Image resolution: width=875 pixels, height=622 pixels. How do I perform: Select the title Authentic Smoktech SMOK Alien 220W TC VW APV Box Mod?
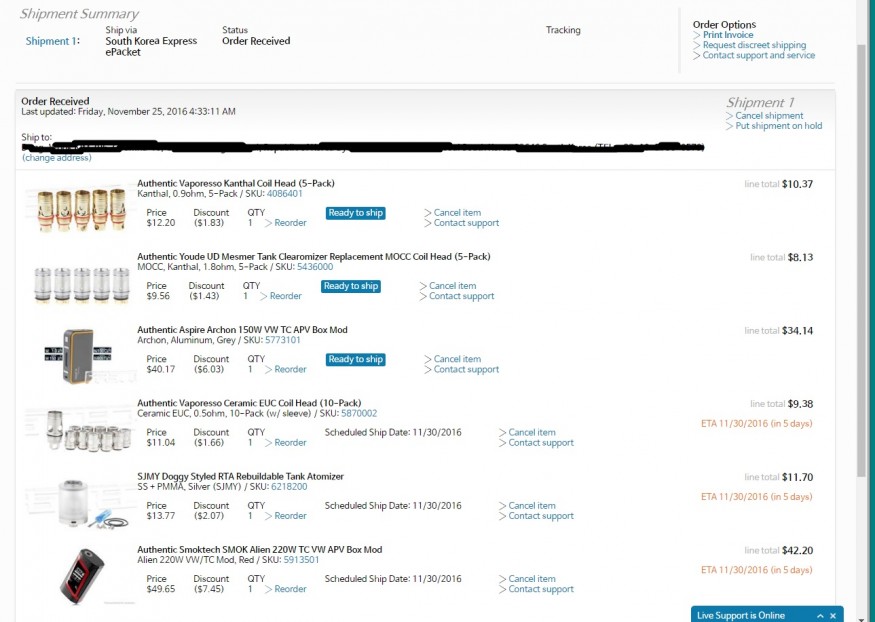tap(259, 549)
